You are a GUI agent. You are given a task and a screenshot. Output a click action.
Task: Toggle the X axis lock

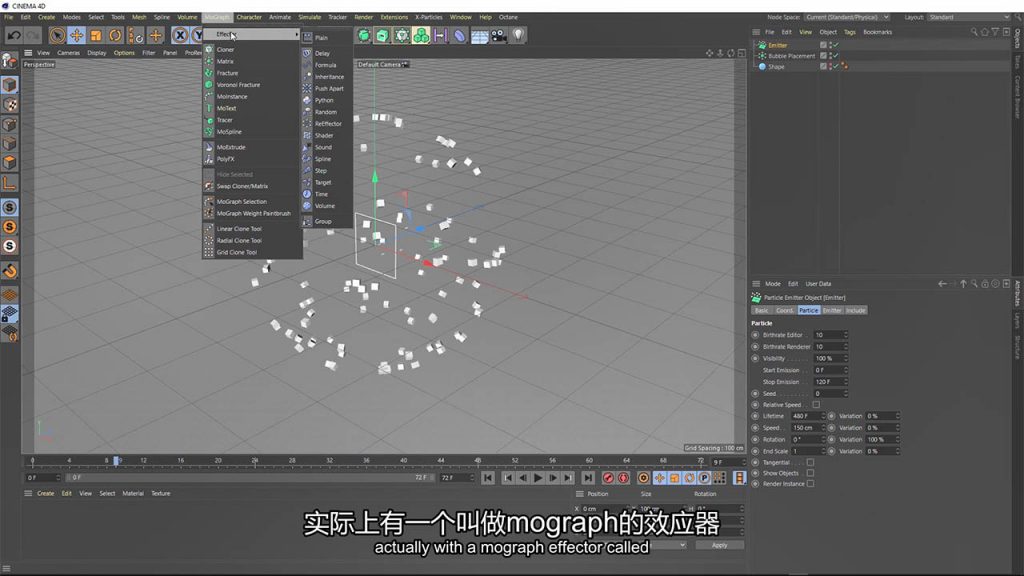point(180,35)
